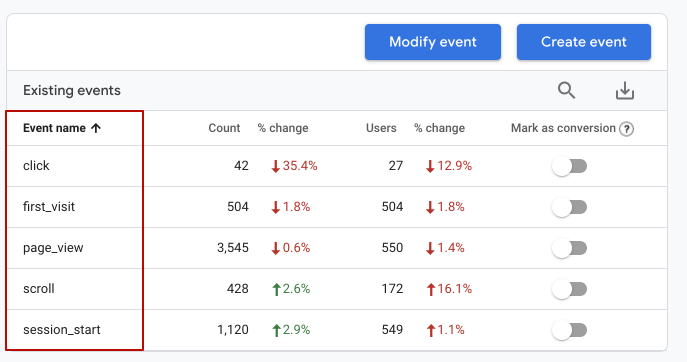Screen dimensions: 687x362
Task: Enable scroll event as conversion
Action: pos(570,289)
